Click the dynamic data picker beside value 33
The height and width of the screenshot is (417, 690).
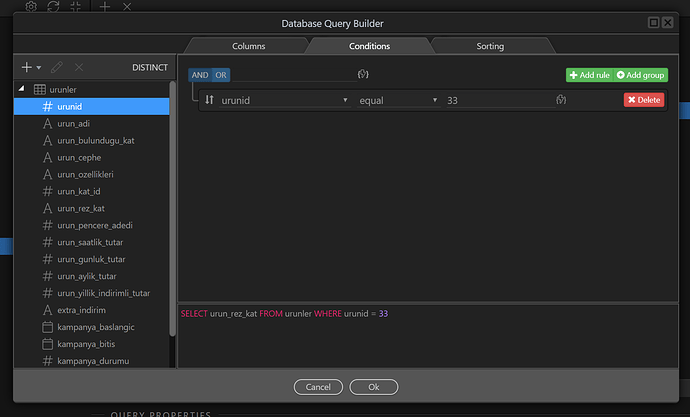point(562,100)
